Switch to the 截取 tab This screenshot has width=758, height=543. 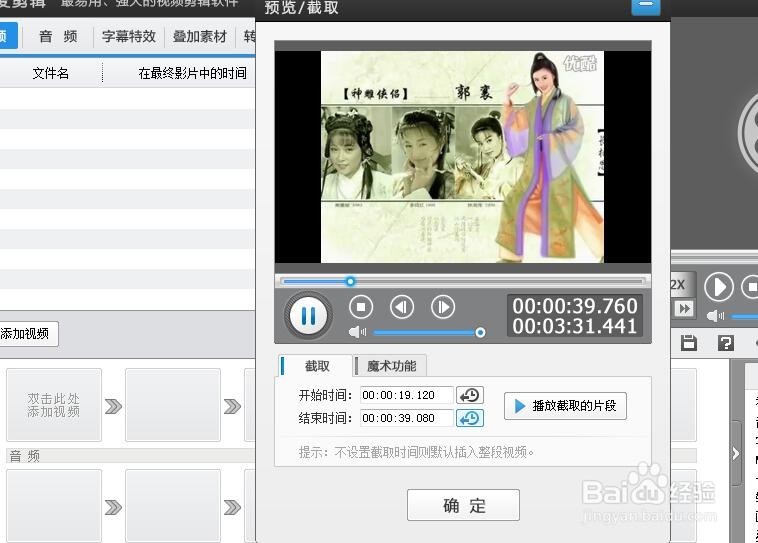(x=317, y=366)
